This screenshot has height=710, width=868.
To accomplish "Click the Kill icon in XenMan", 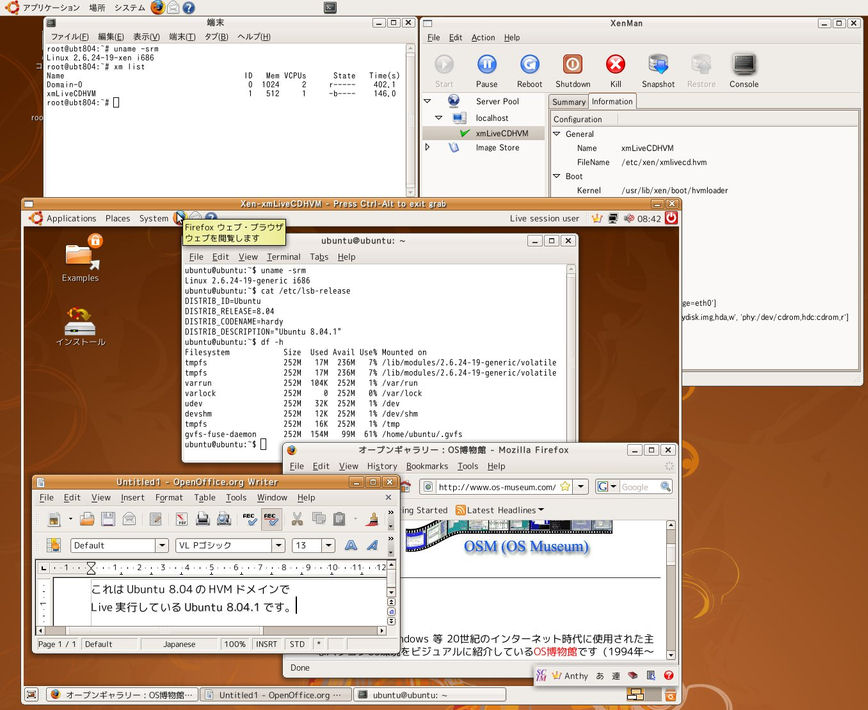I will [616, 65].
